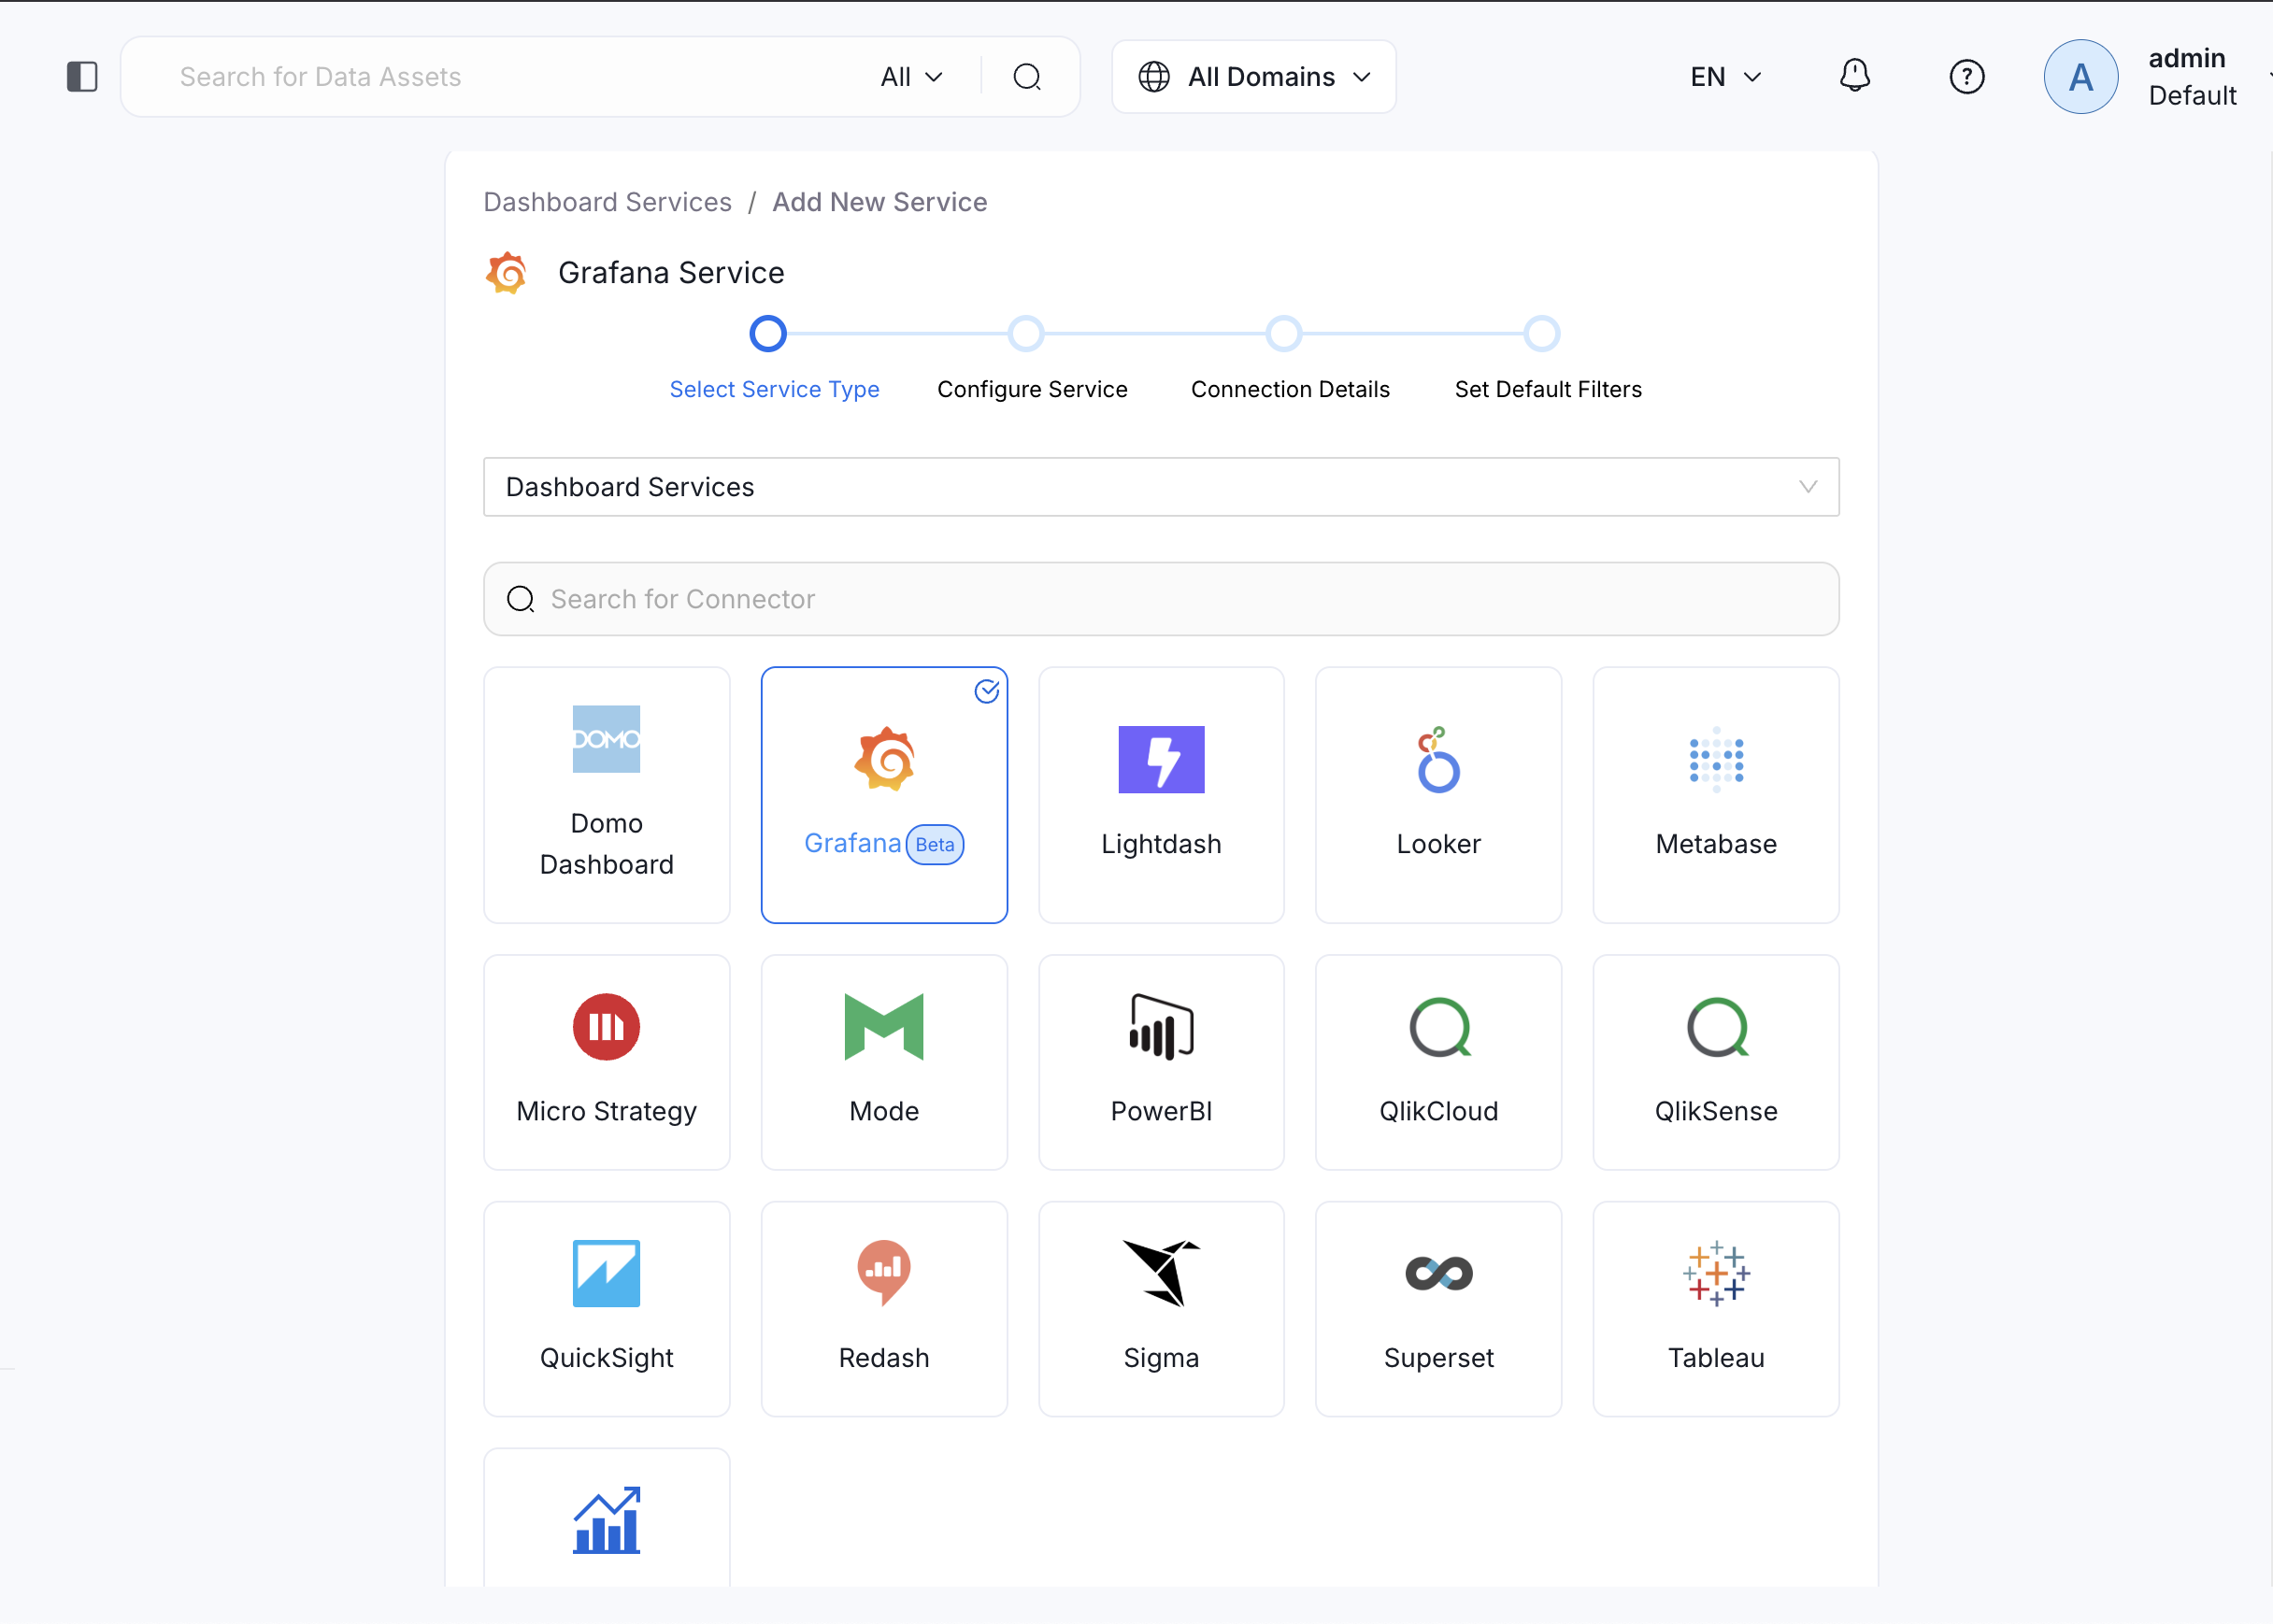
Task: Click the global search magnifier button
Action: [x=1026, y=76]
